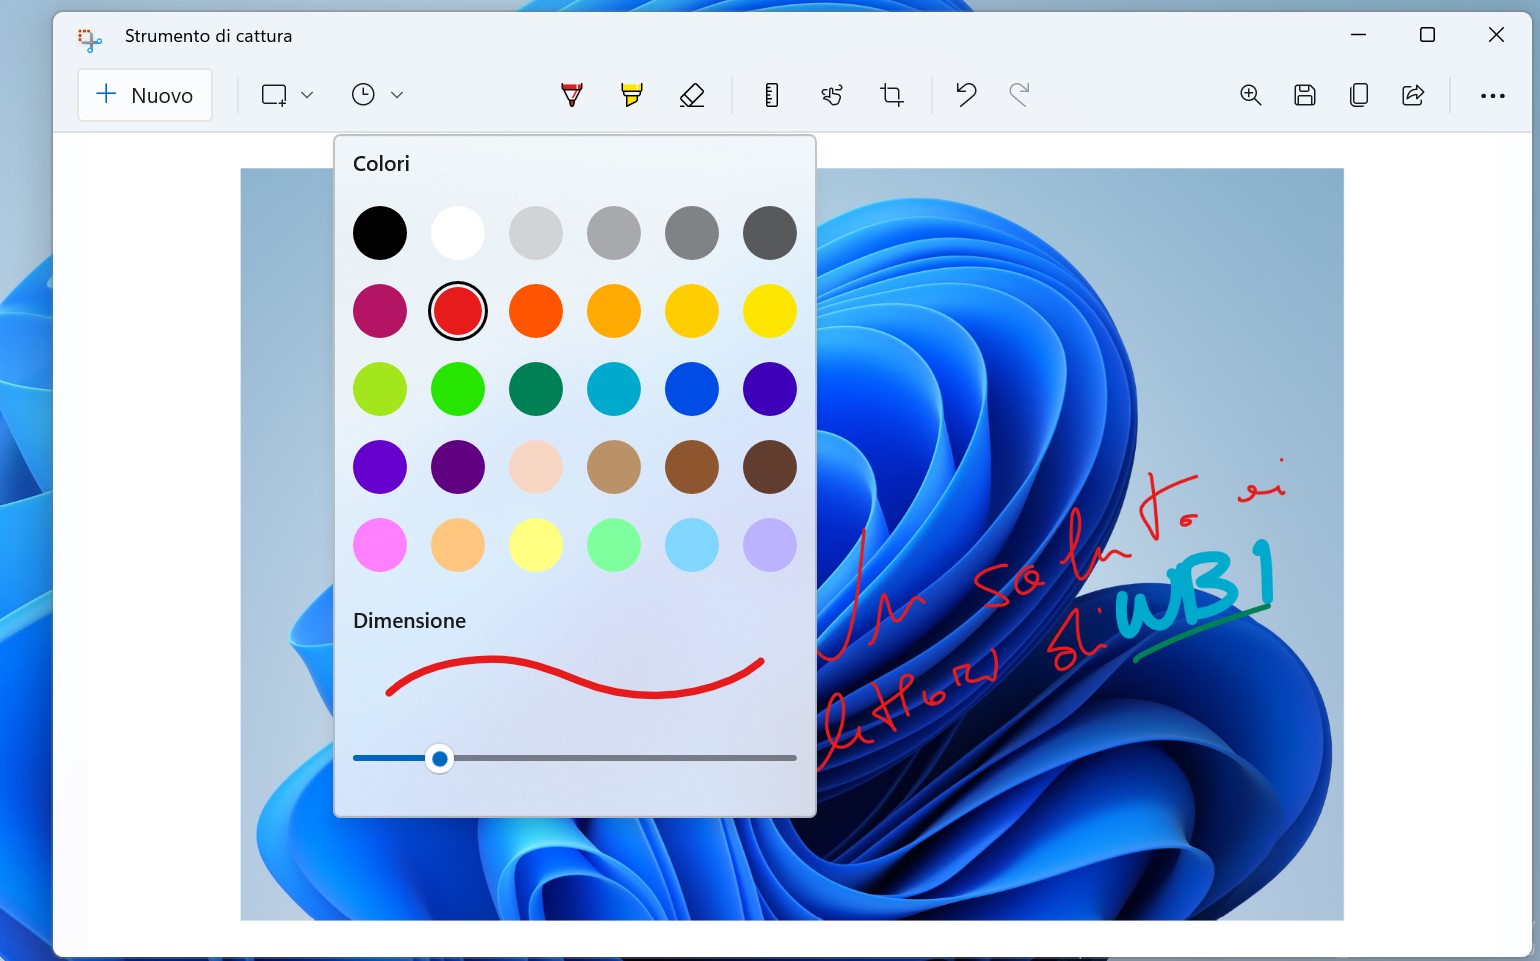Open the delay timer dropdown chevron
This screenshot has width=1540, height=961.
pyautogui.click(x=397, y=95)
